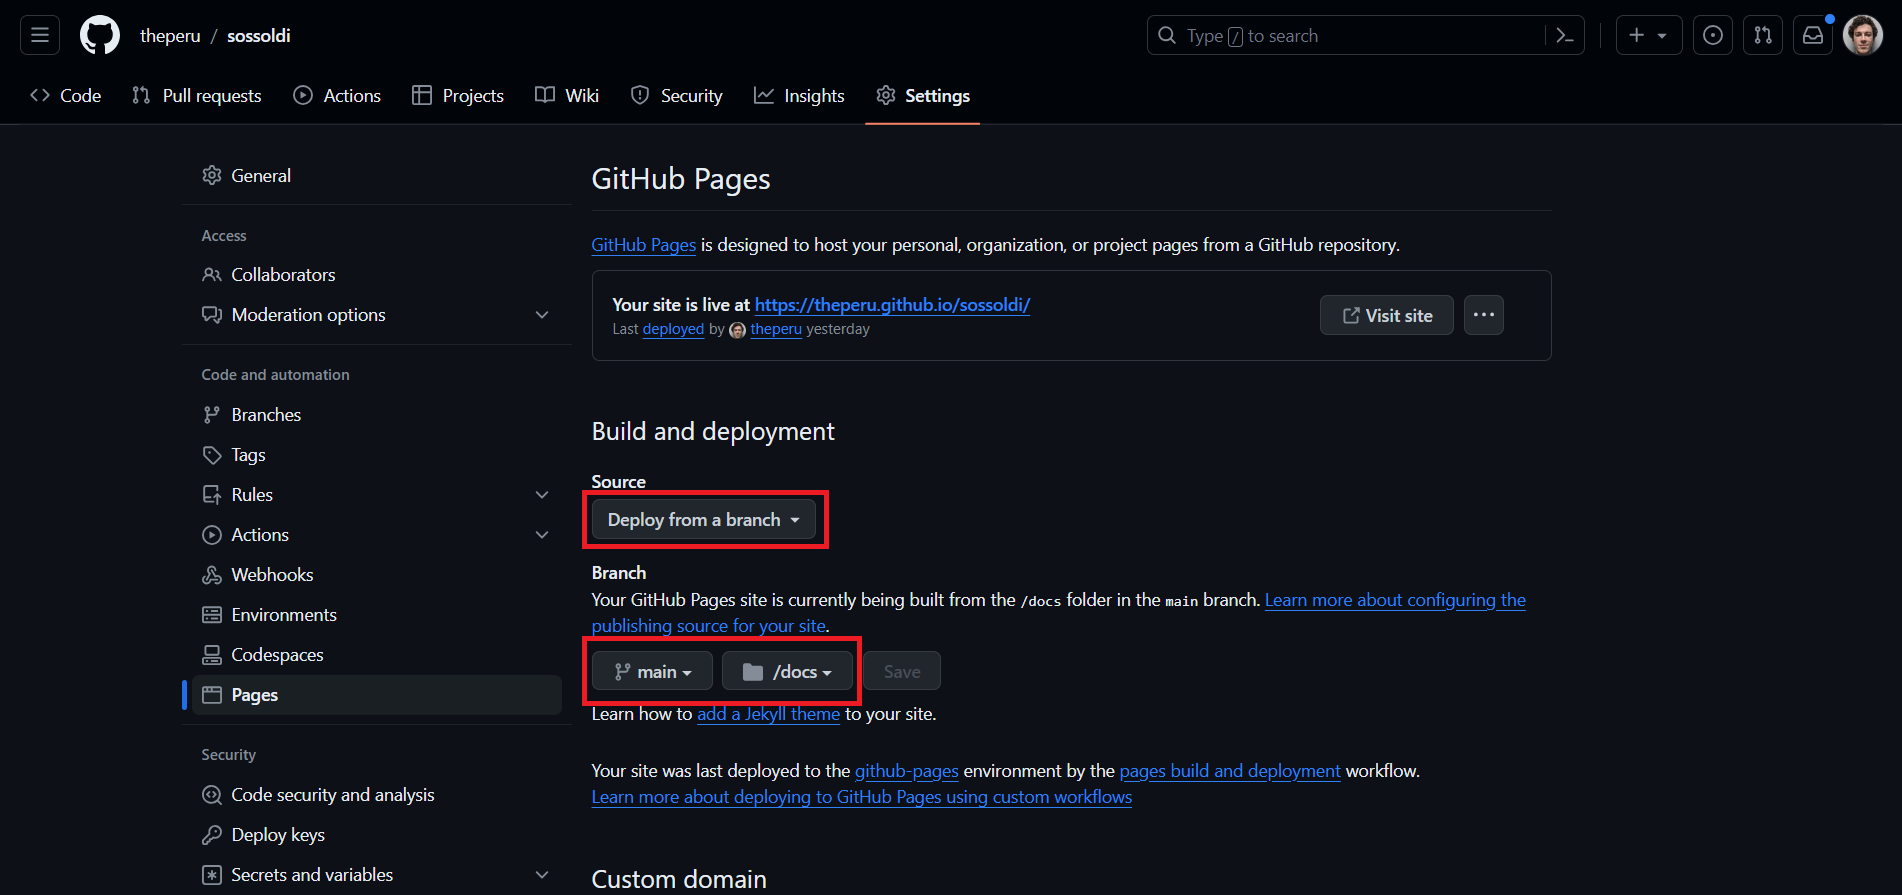Expand the Rules section chevron

(542, 494)
